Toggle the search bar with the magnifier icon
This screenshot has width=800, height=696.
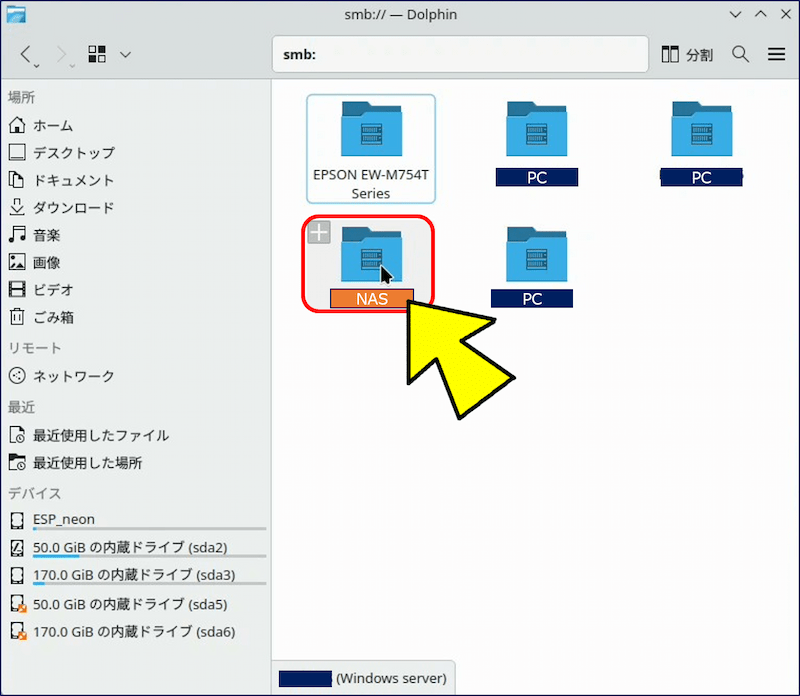[x=740, y=54]
